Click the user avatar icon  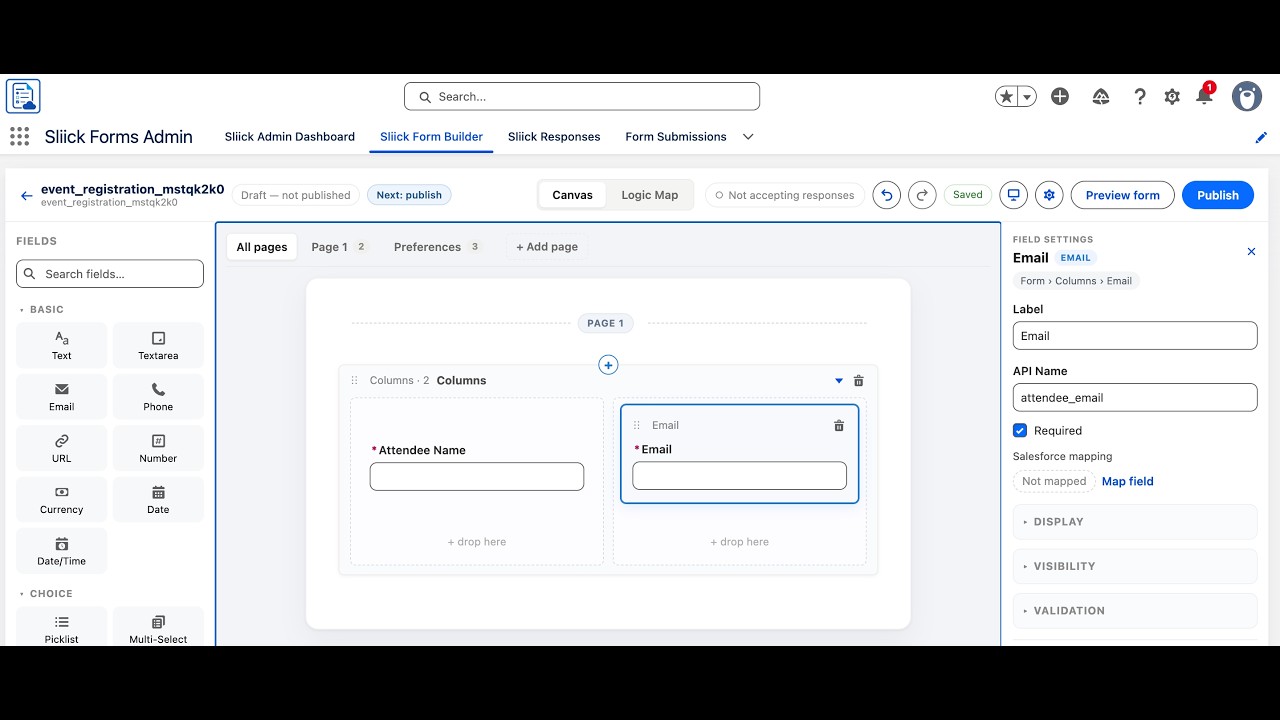pos(1247,97)
